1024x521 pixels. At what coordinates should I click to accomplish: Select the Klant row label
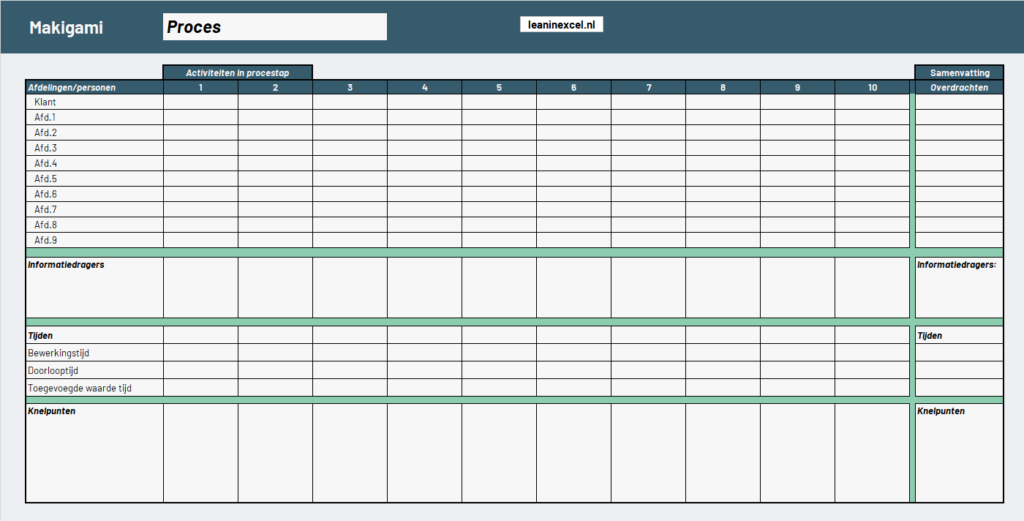click(44, 102)
